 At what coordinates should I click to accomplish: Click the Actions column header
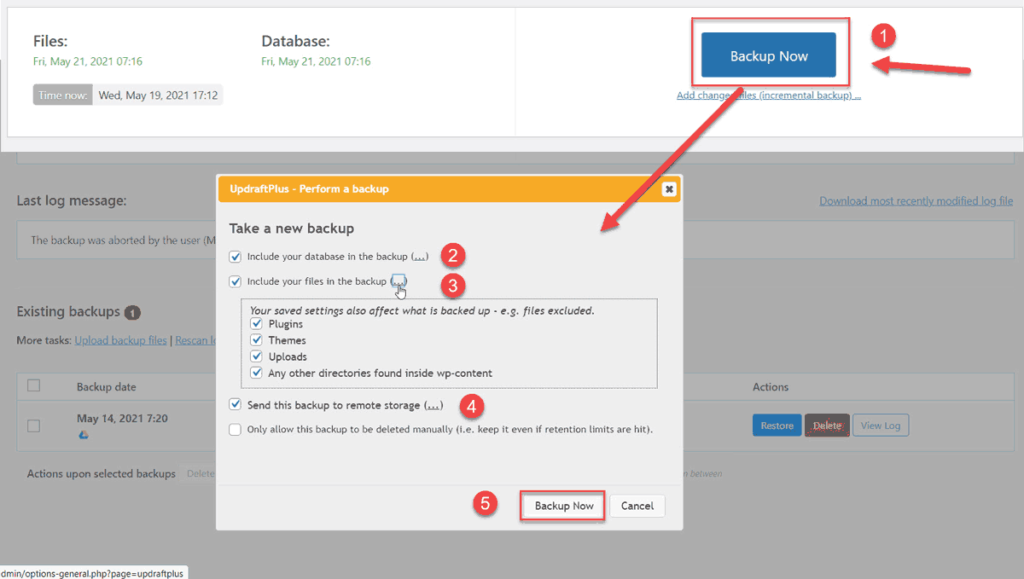[770, 387]
